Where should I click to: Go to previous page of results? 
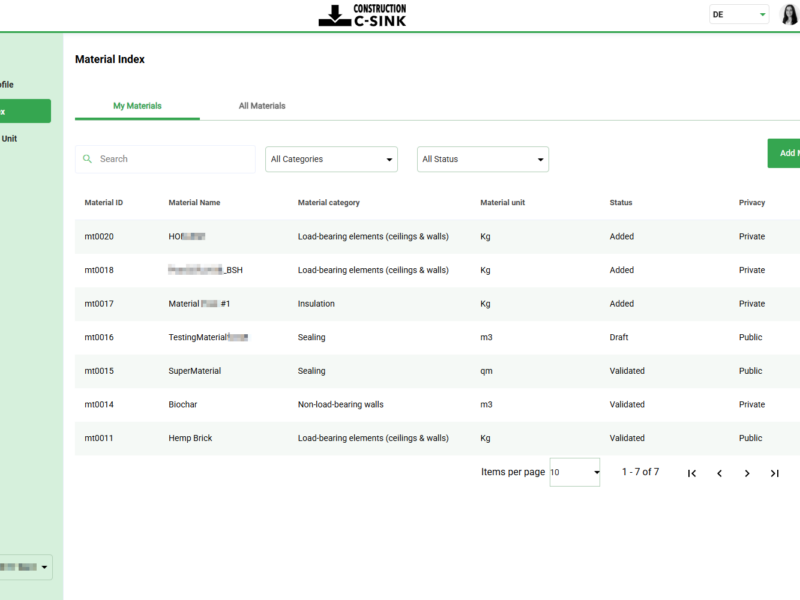(x=719, y=473)
